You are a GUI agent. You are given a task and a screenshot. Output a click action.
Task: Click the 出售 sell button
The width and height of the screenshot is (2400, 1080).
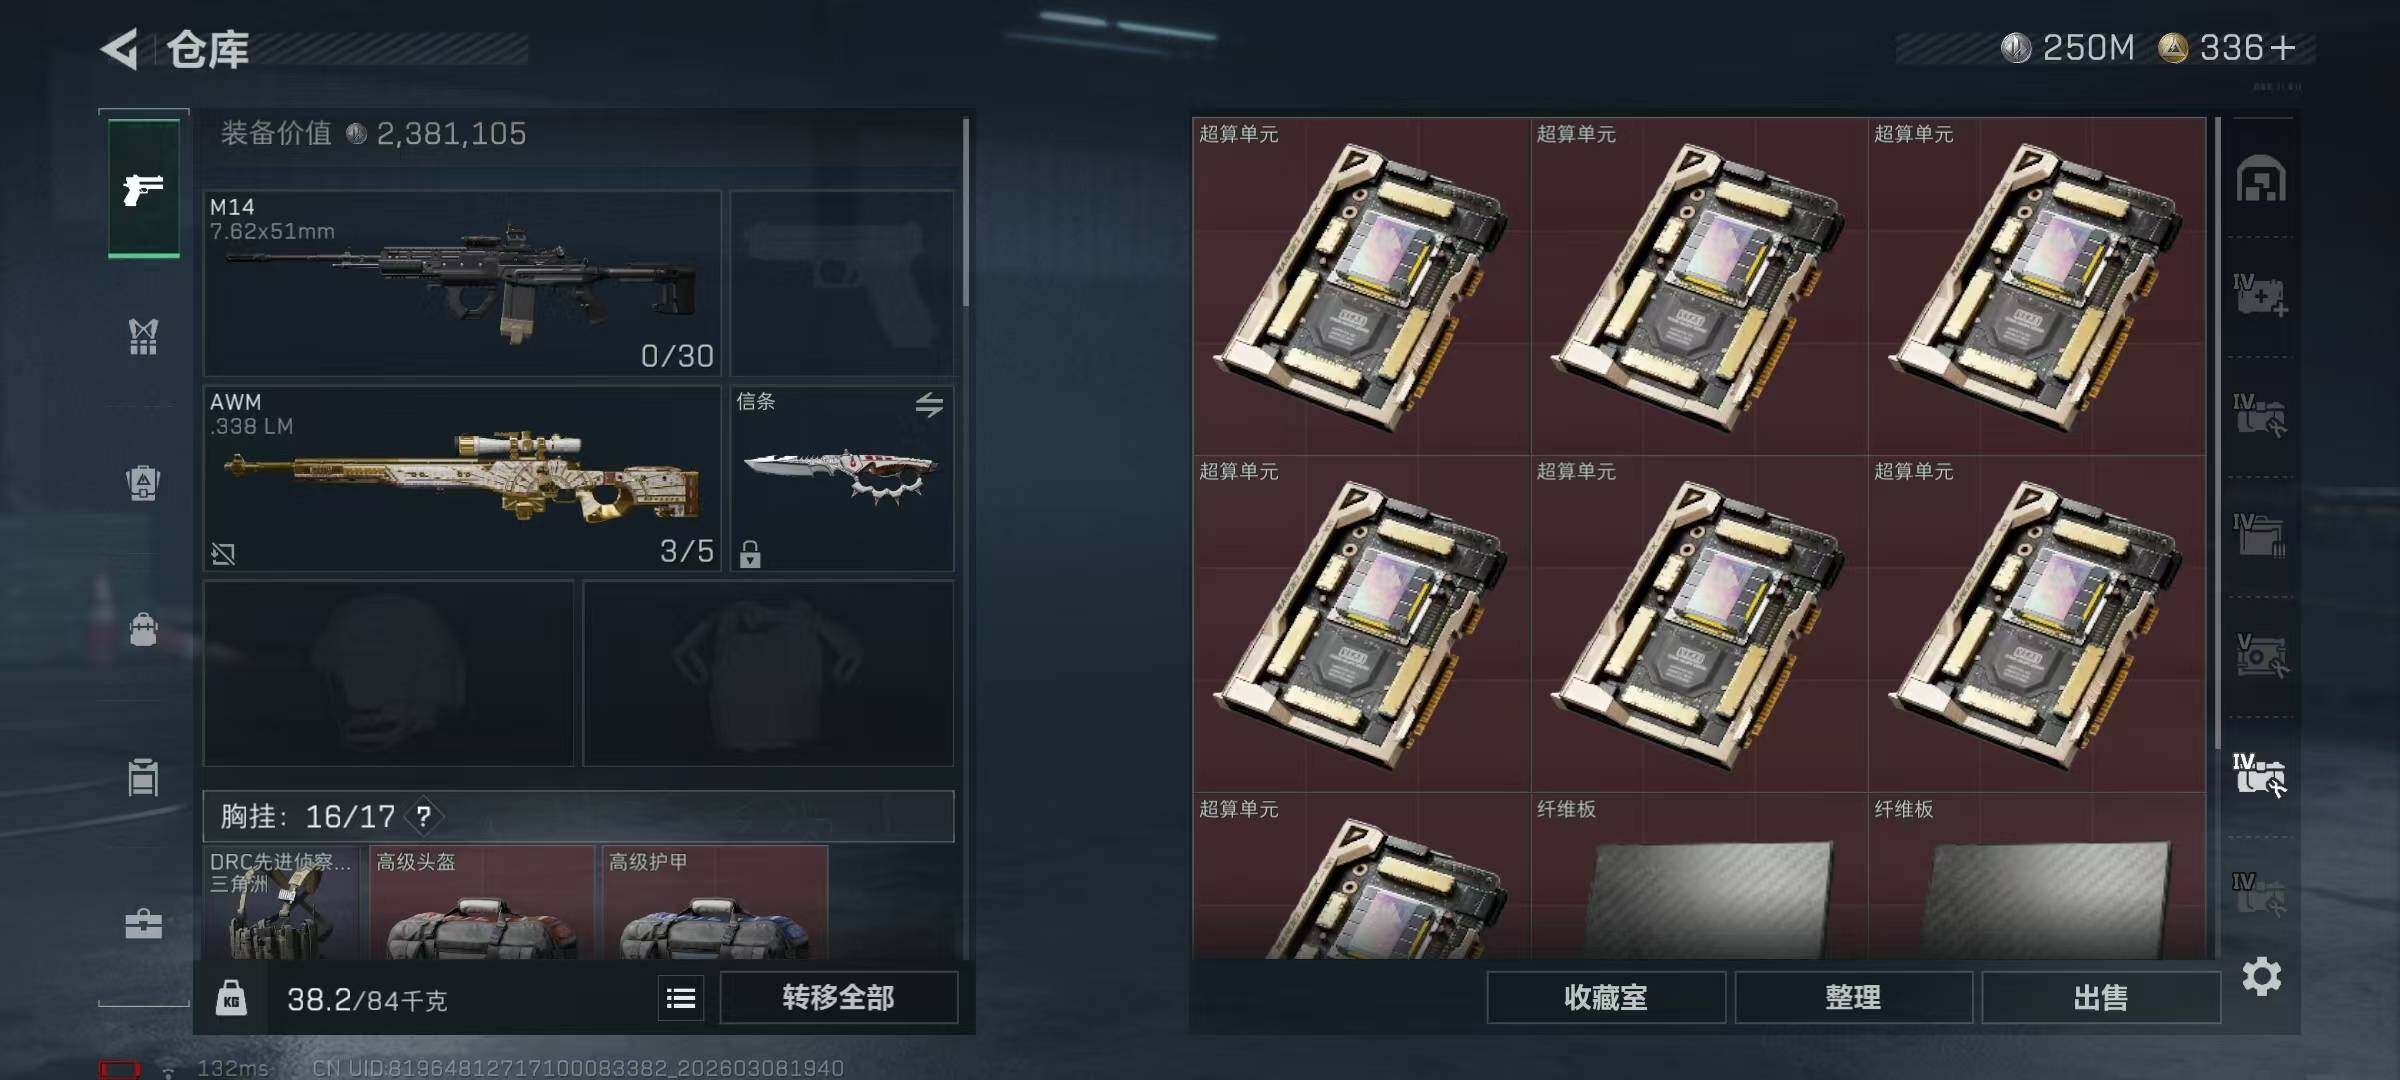pyautogui.click(x=2100, y=998)
